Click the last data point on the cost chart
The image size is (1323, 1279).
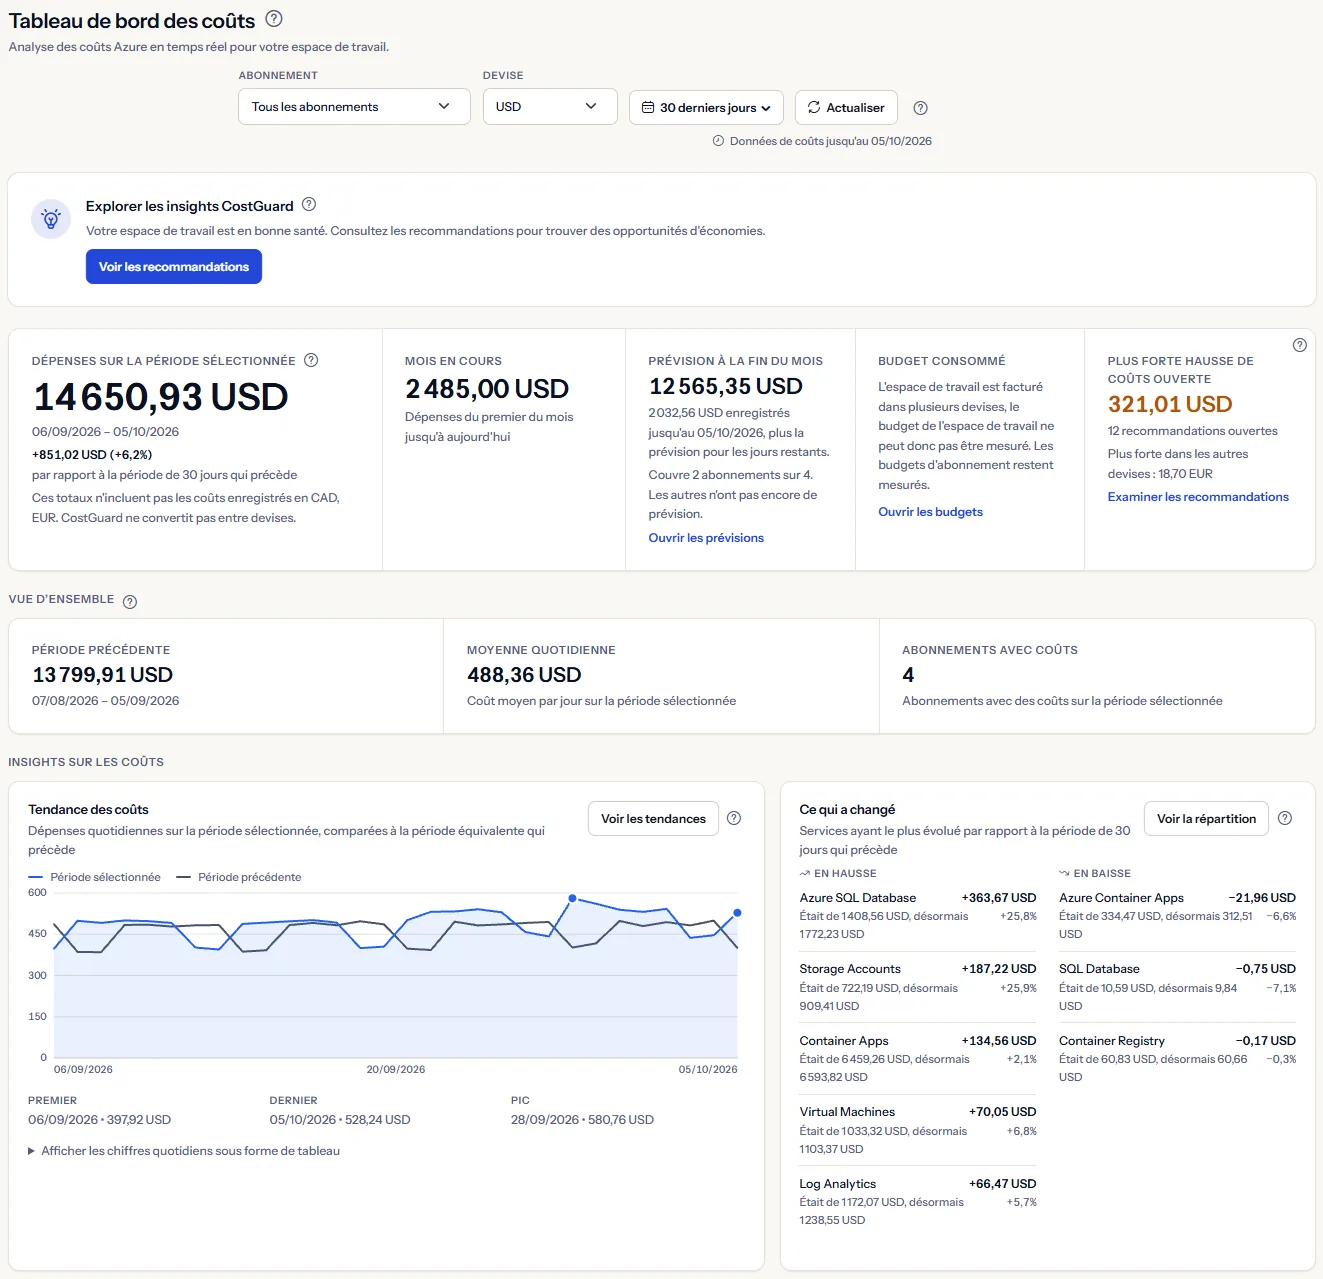coord(737,913)
